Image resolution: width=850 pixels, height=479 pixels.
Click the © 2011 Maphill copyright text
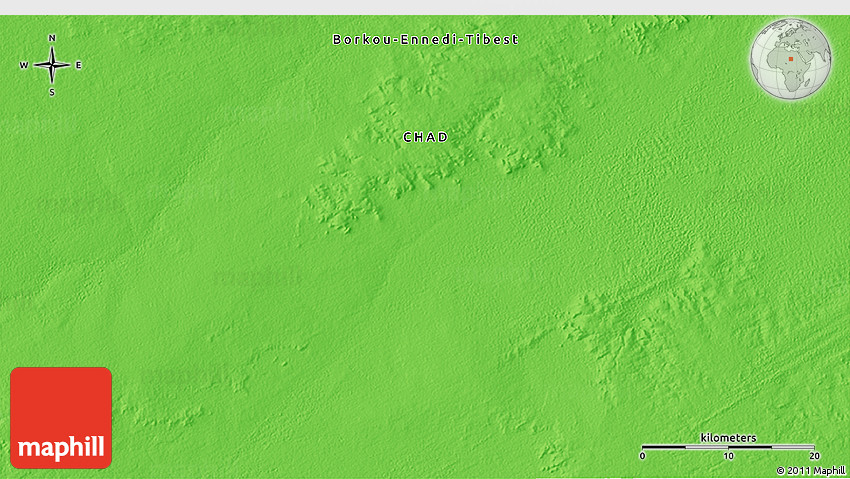[x=810, y=471]
